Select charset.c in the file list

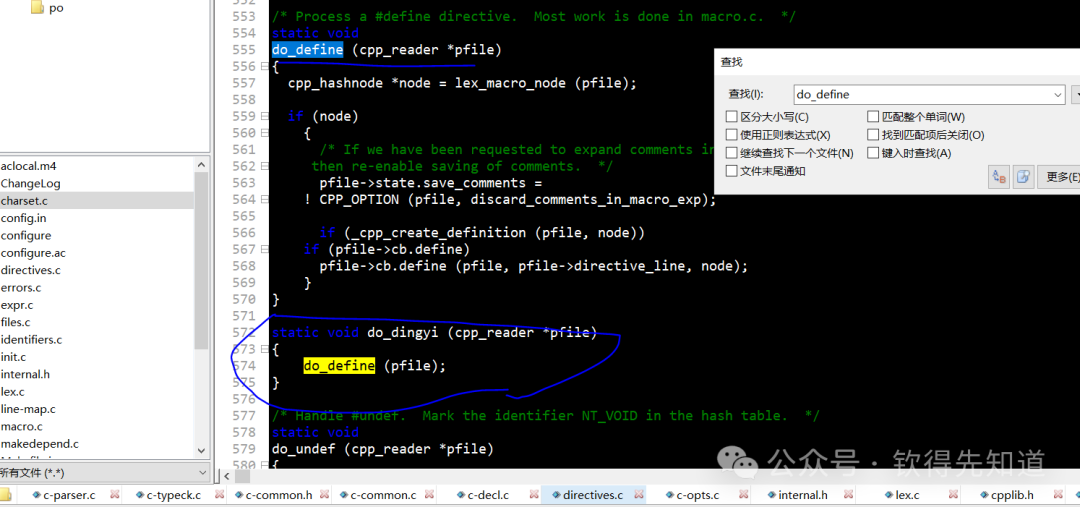point(24,200)
